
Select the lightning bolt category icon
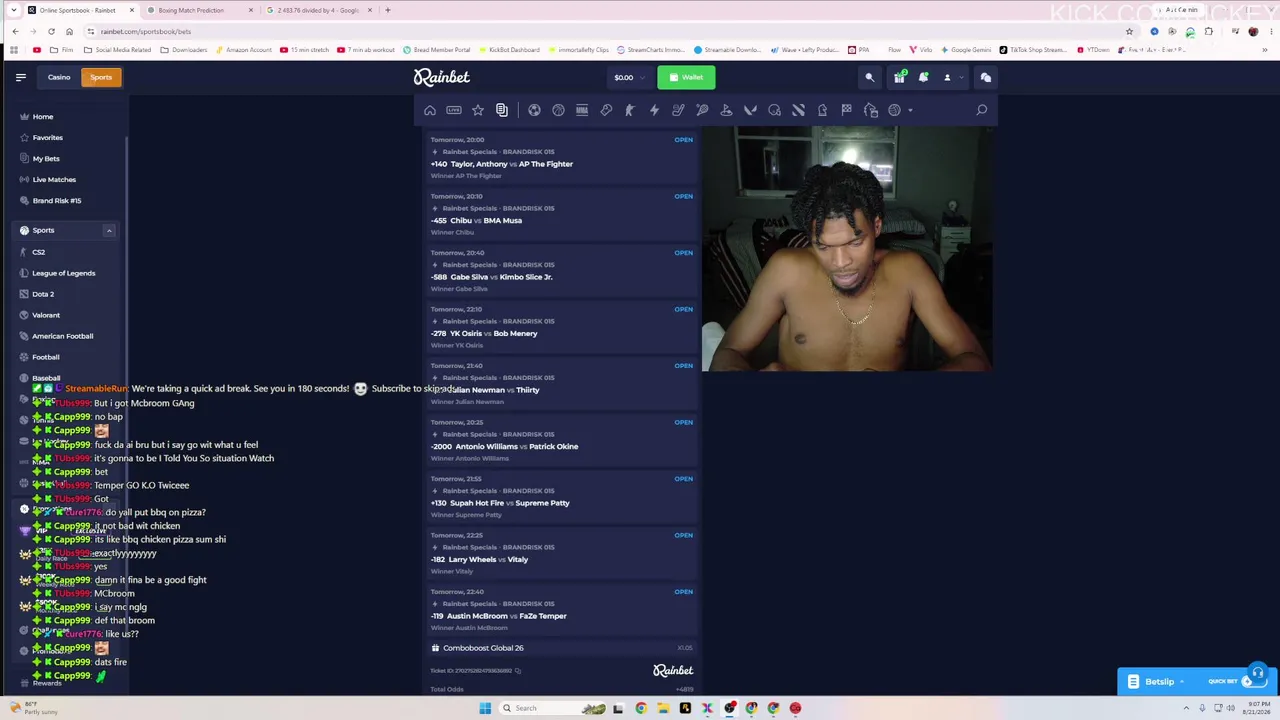click(x=654, y=110)
